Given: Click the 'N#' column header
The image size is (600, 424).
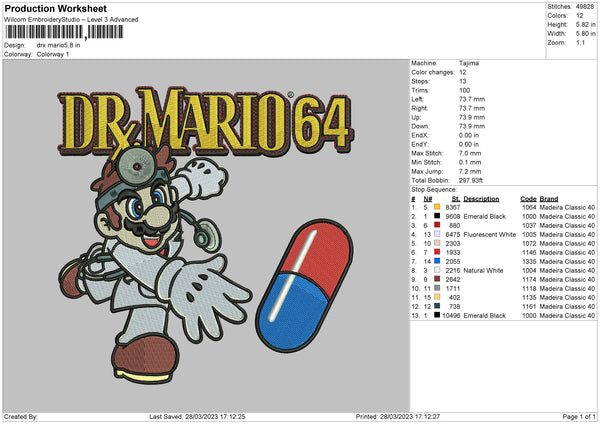Looking at the screenshot, I should tap(428, 199).
